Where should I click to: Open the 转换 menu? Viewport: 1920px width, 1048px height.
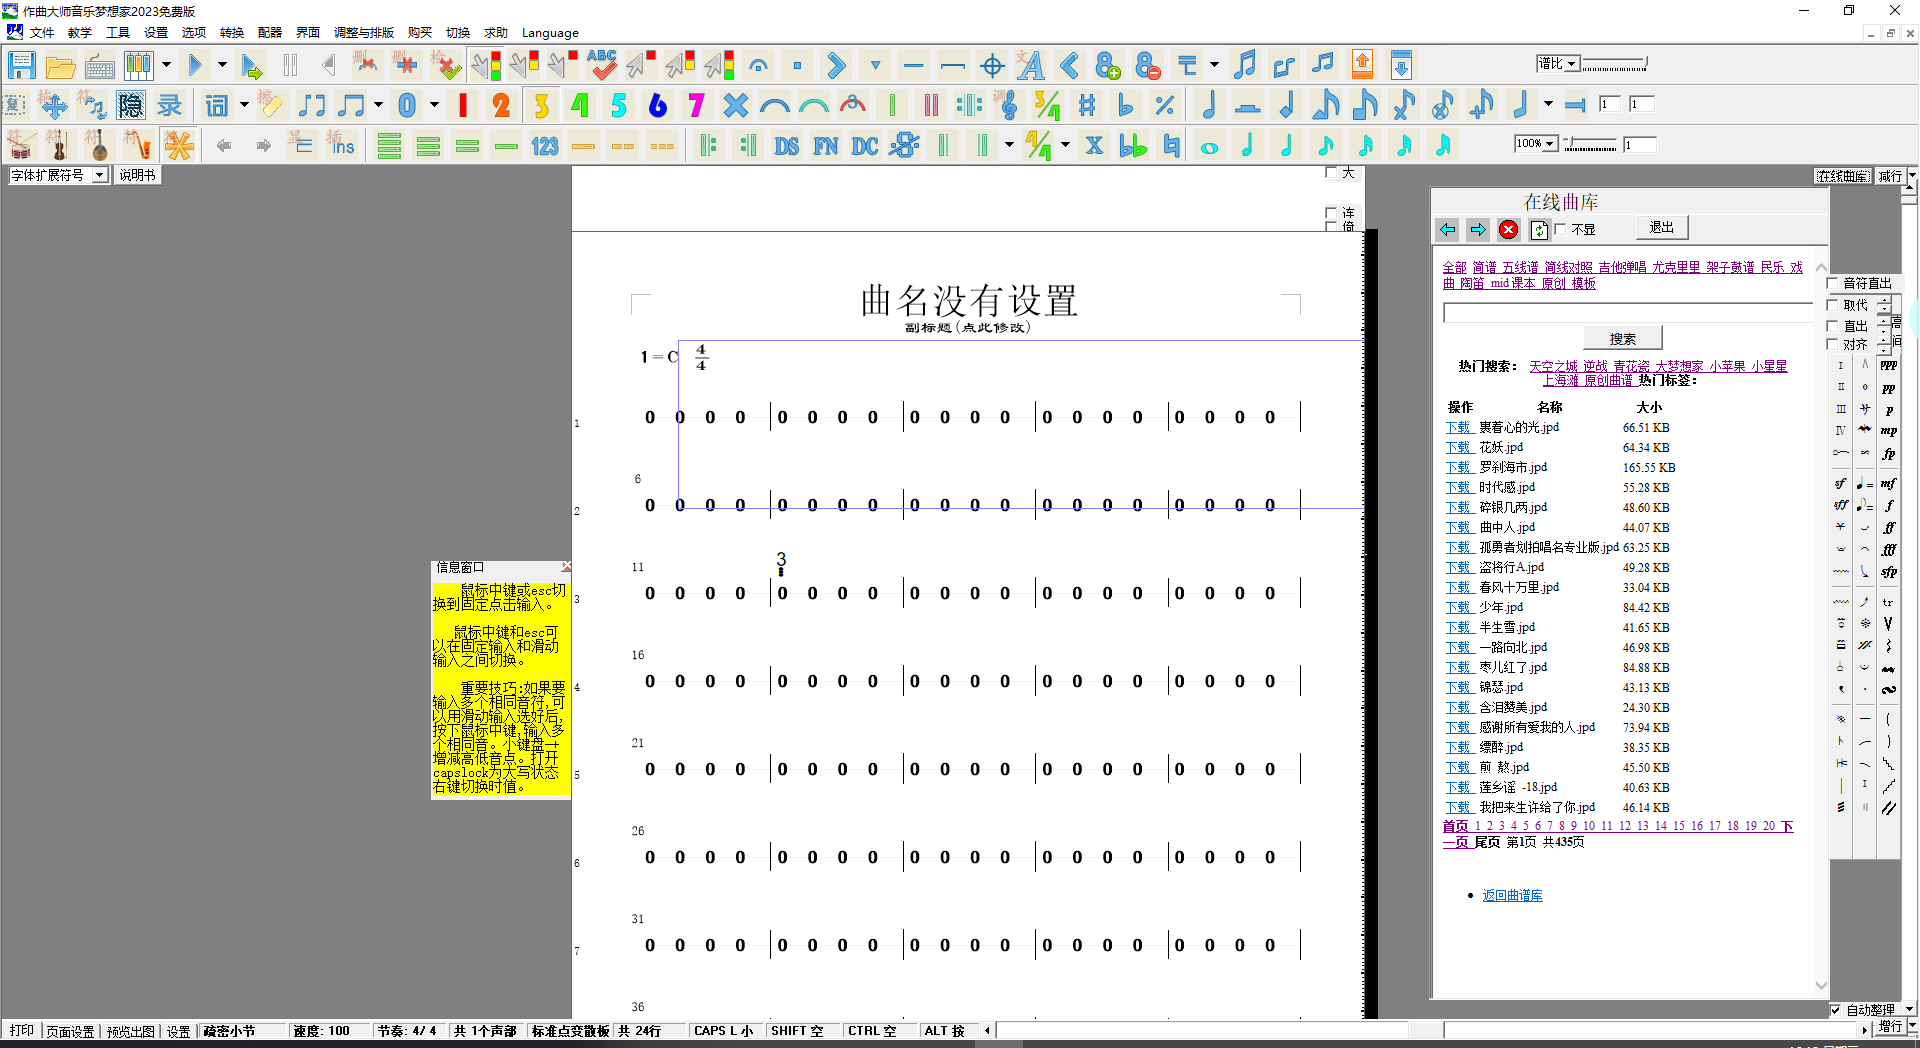pos(231,32)
